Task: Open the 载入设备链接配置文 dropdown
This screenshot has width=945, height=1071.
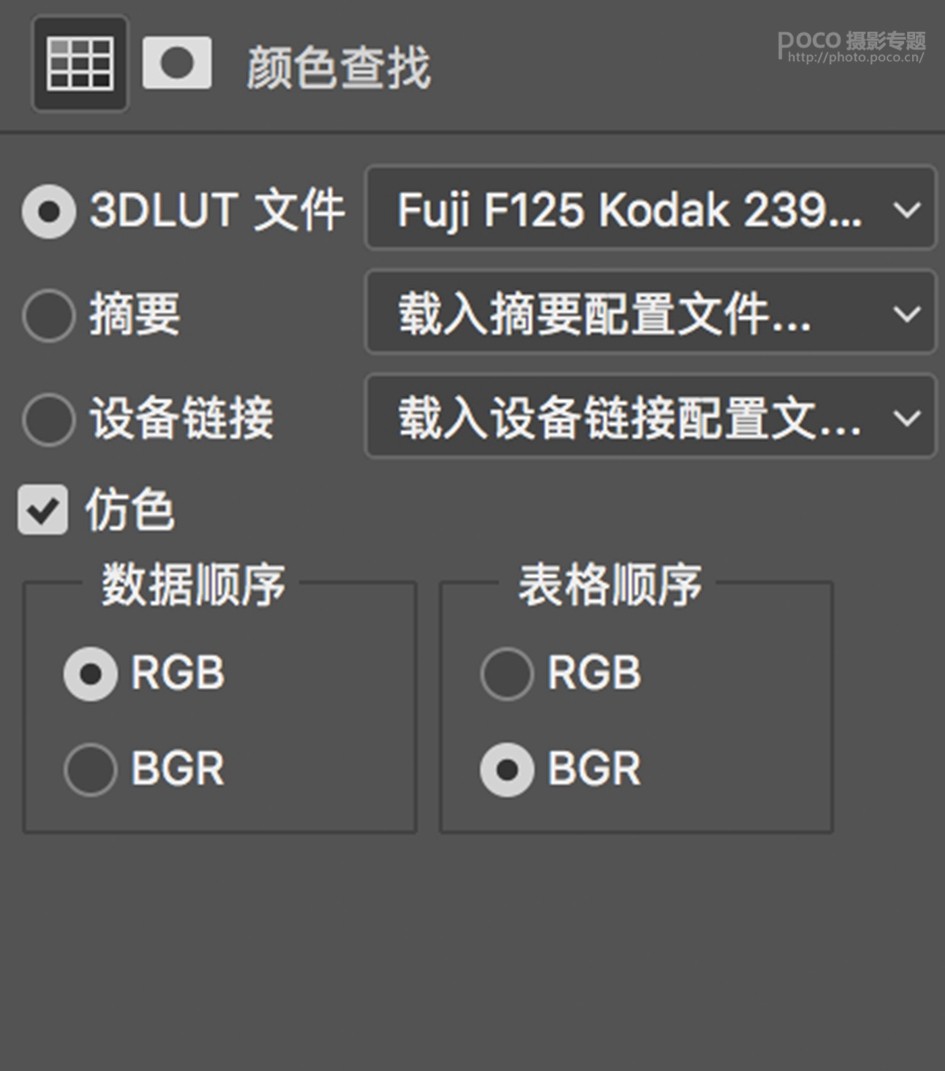Action: point(651,417)
